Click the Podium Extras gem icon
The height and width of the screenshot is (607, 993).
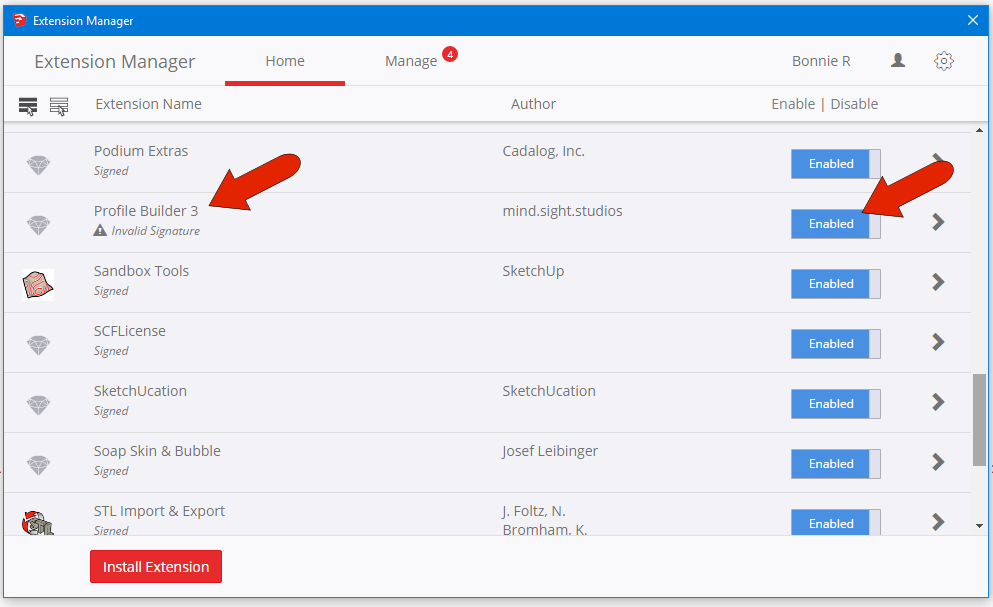38,165
